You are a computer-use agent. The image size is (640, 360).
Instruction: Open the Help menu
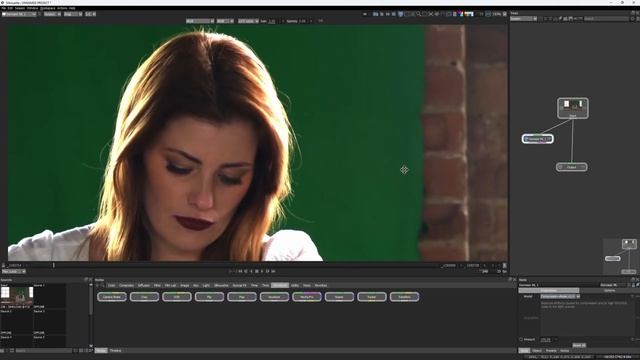point(72,8)
